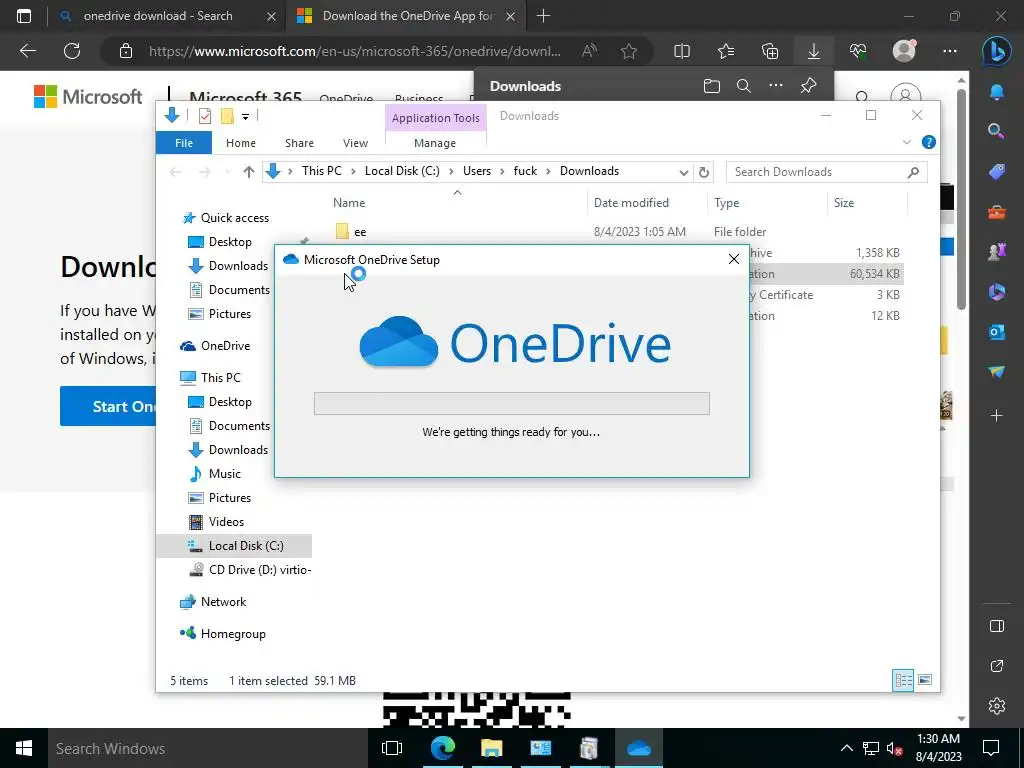The height and width of the screenshot is (768, 1024).
Task: Click the Microsoft logo link
Action: coord(88,97)
